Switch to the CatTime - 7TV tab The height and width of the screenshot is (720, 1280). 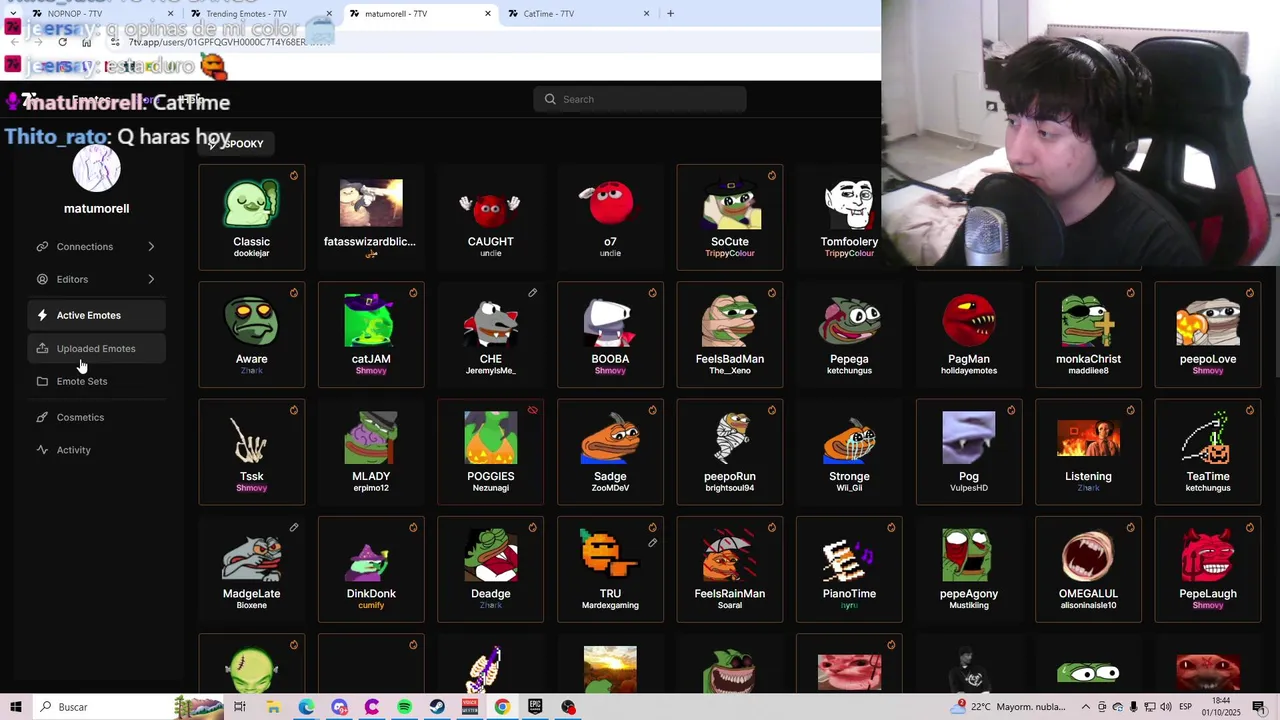[x=578, y=13]
